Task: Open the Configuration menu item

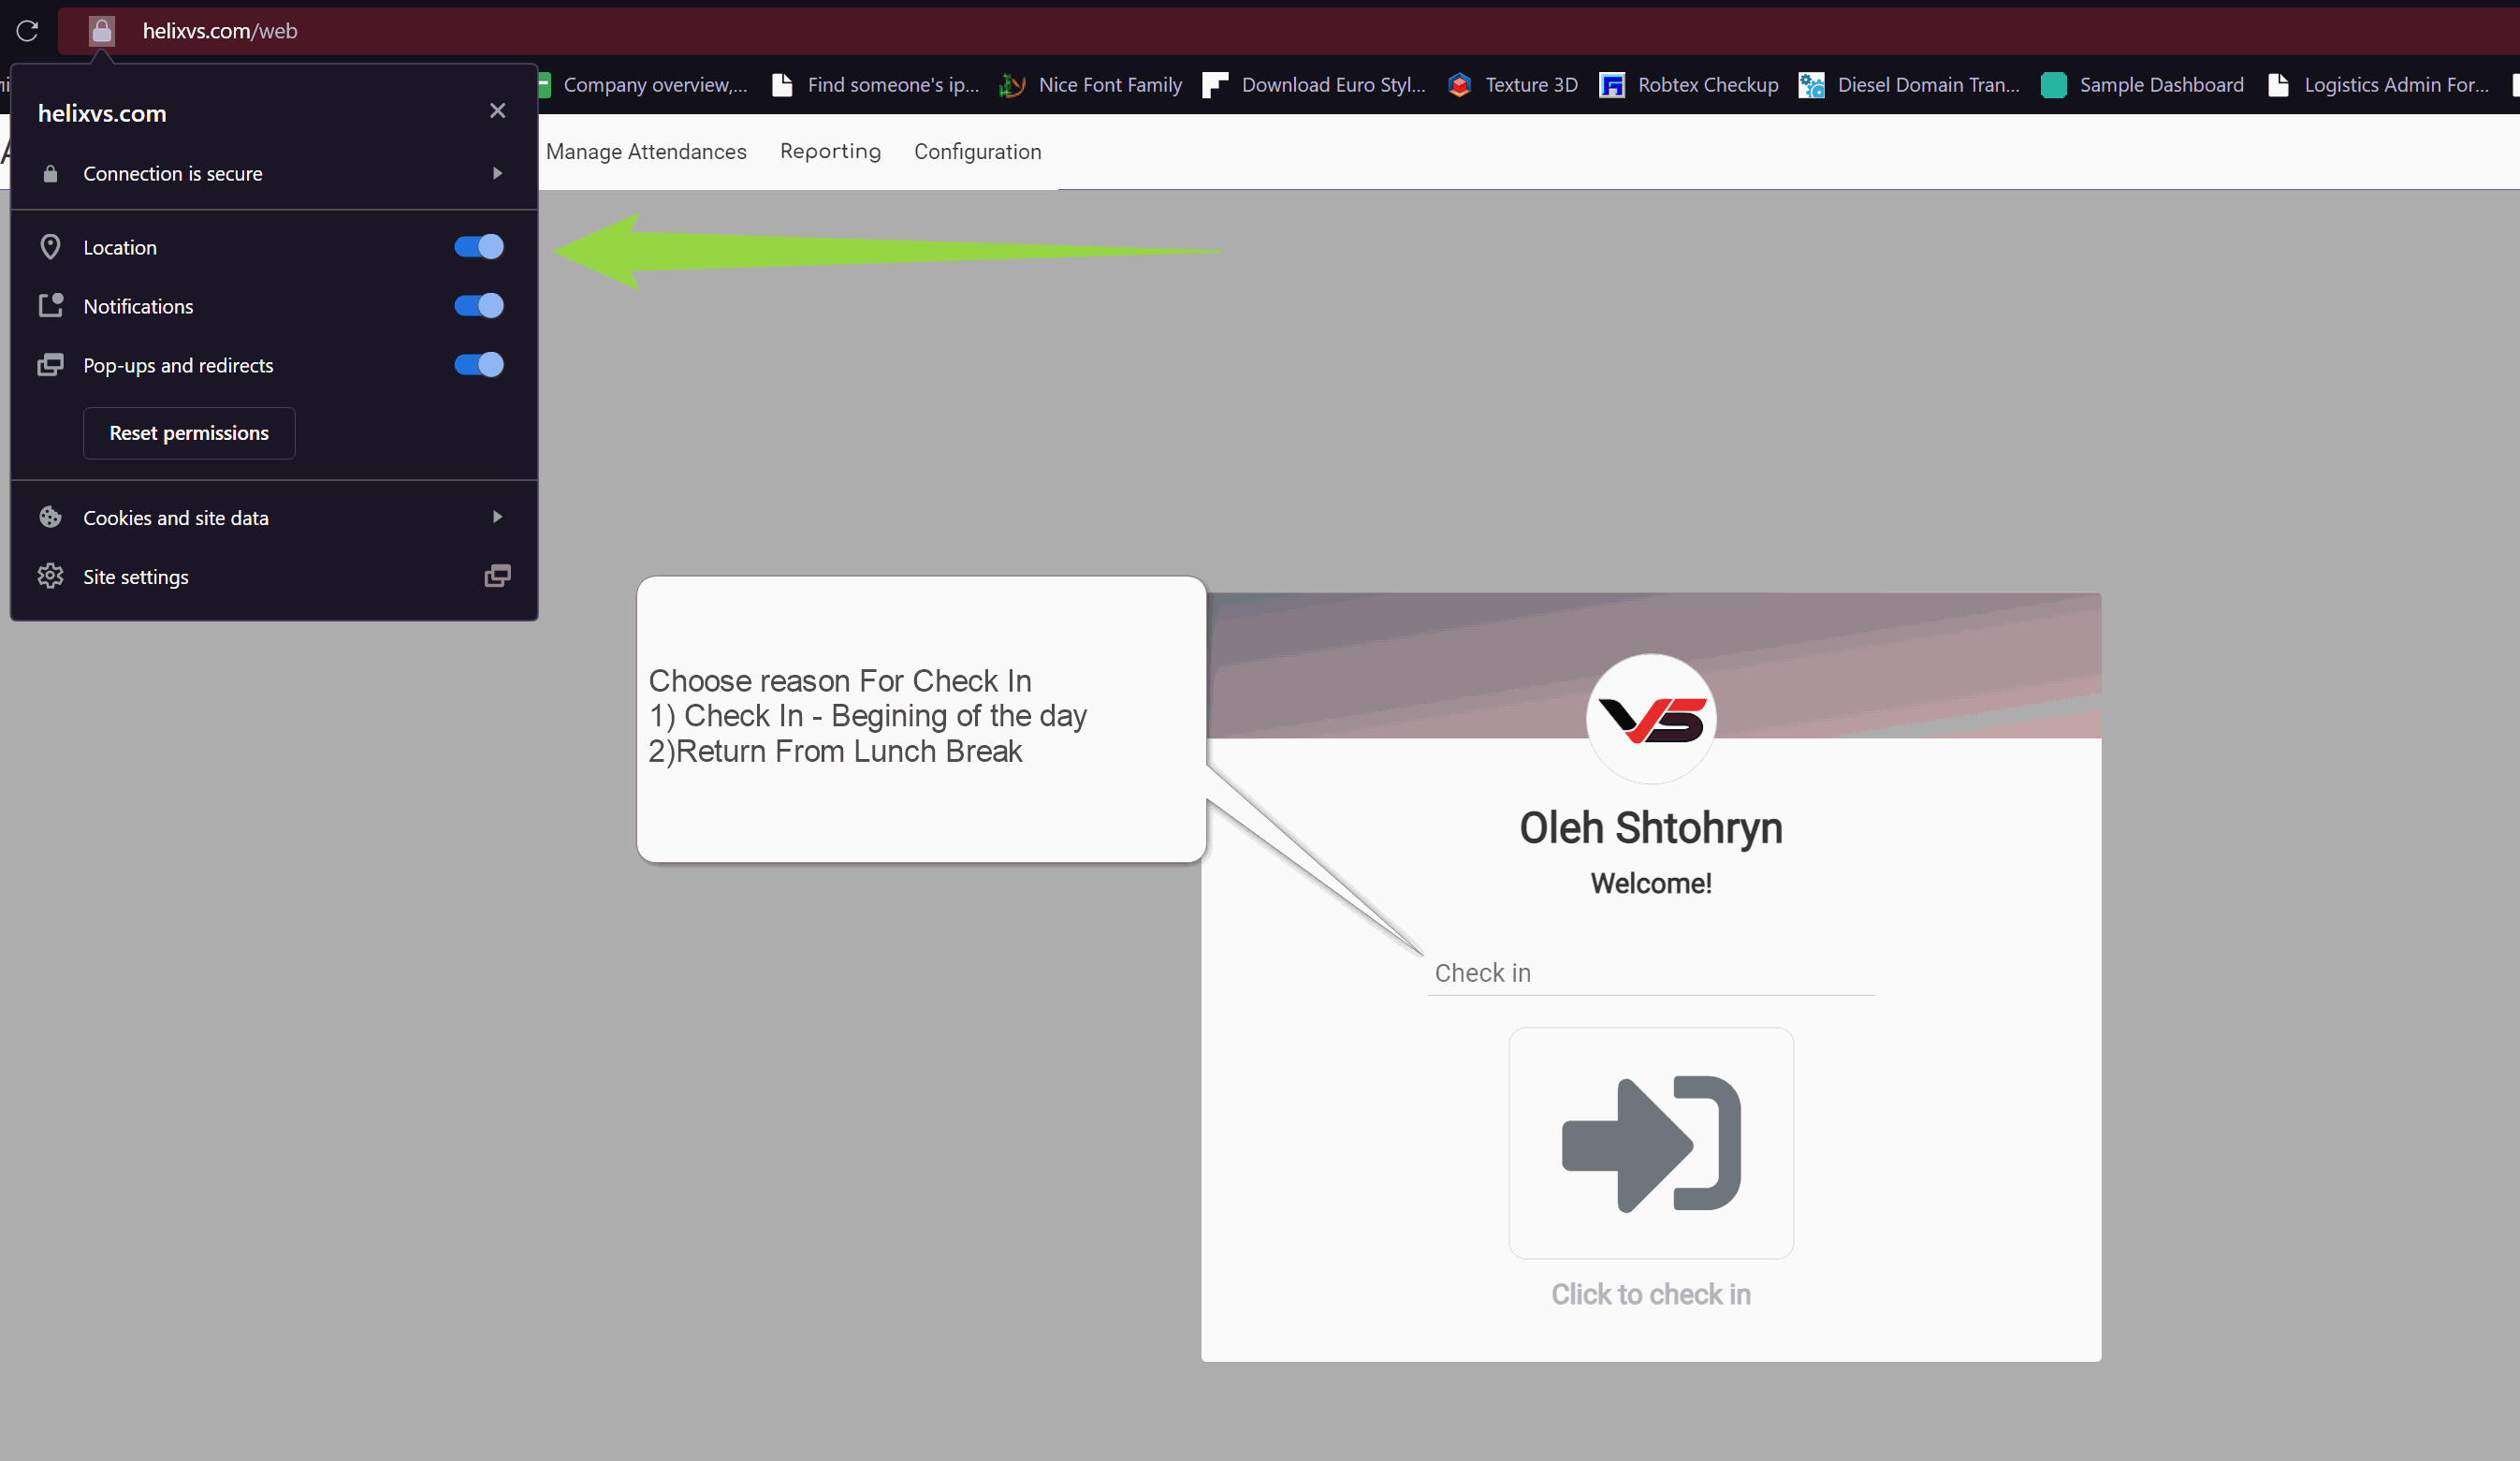Action: (977, 152)
